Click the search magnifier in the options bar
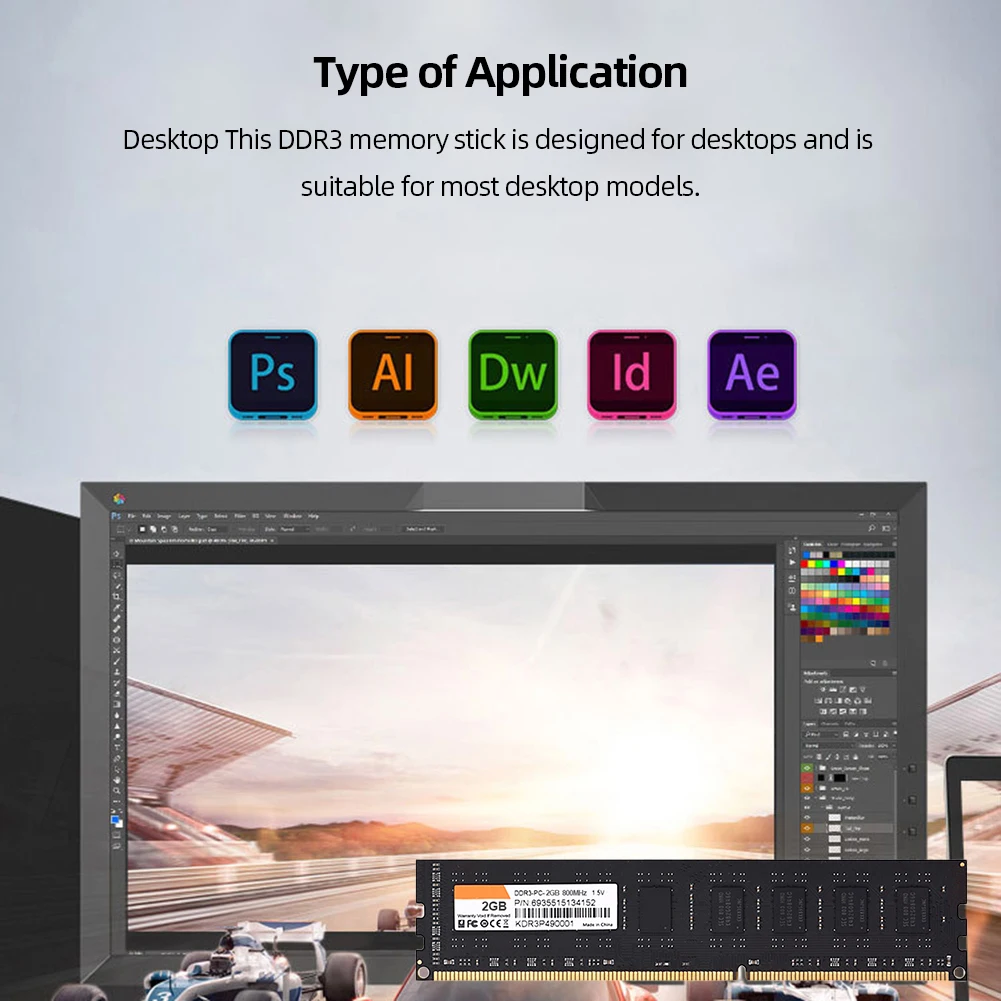The height and width of the screenshot is (1001, 1001). (x=871, y=528)
